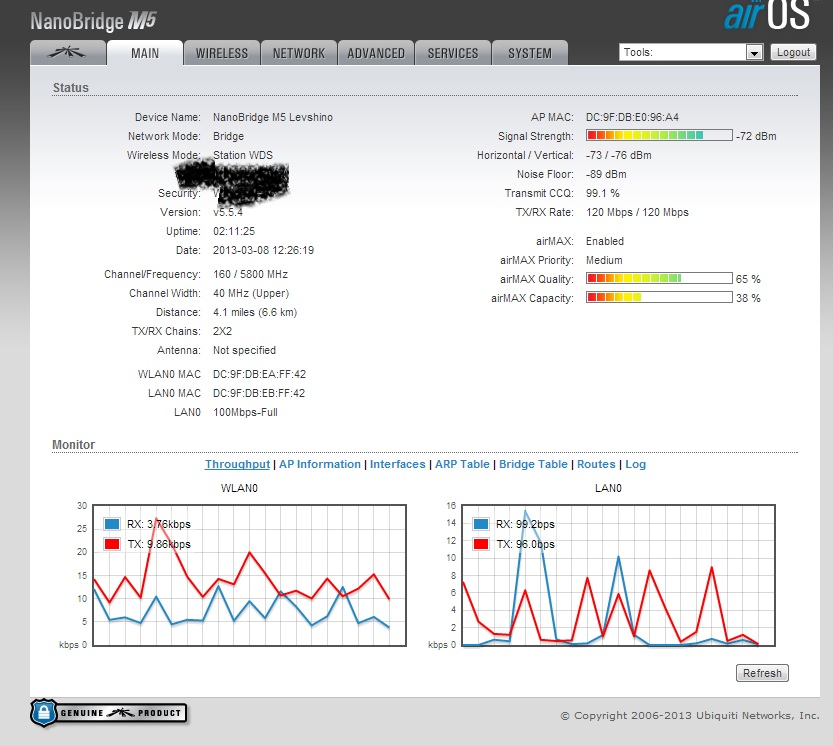Select airMAX priority 'Medium'

pyautogui.click(x=604, y=260)
